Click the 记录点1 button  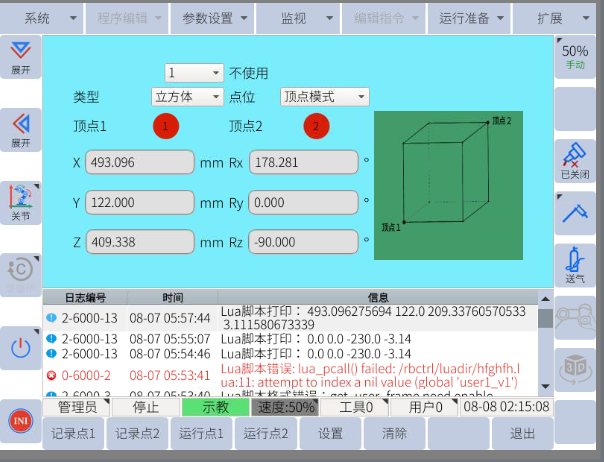(x=72, y=433)
